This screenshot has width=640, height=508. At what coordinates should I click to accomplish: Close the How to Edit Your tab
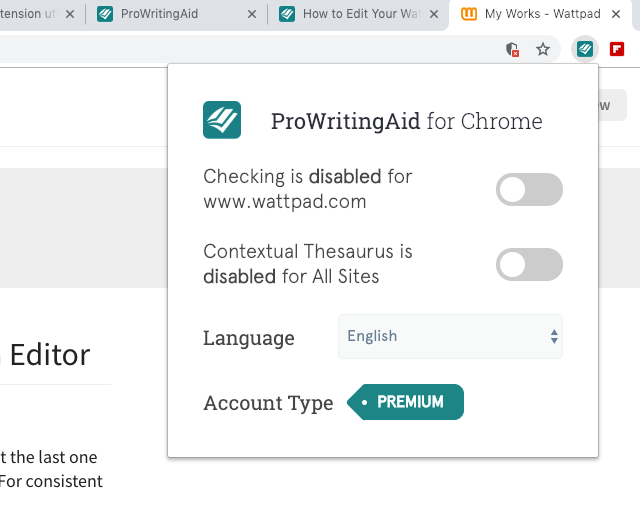pos(434,14)
